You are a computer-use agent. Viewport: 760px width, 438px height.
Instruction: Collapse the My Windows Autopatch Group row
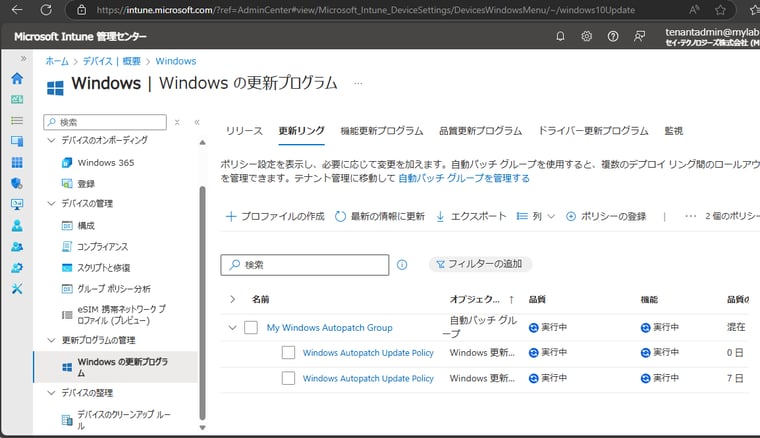[x=233, y=328]
